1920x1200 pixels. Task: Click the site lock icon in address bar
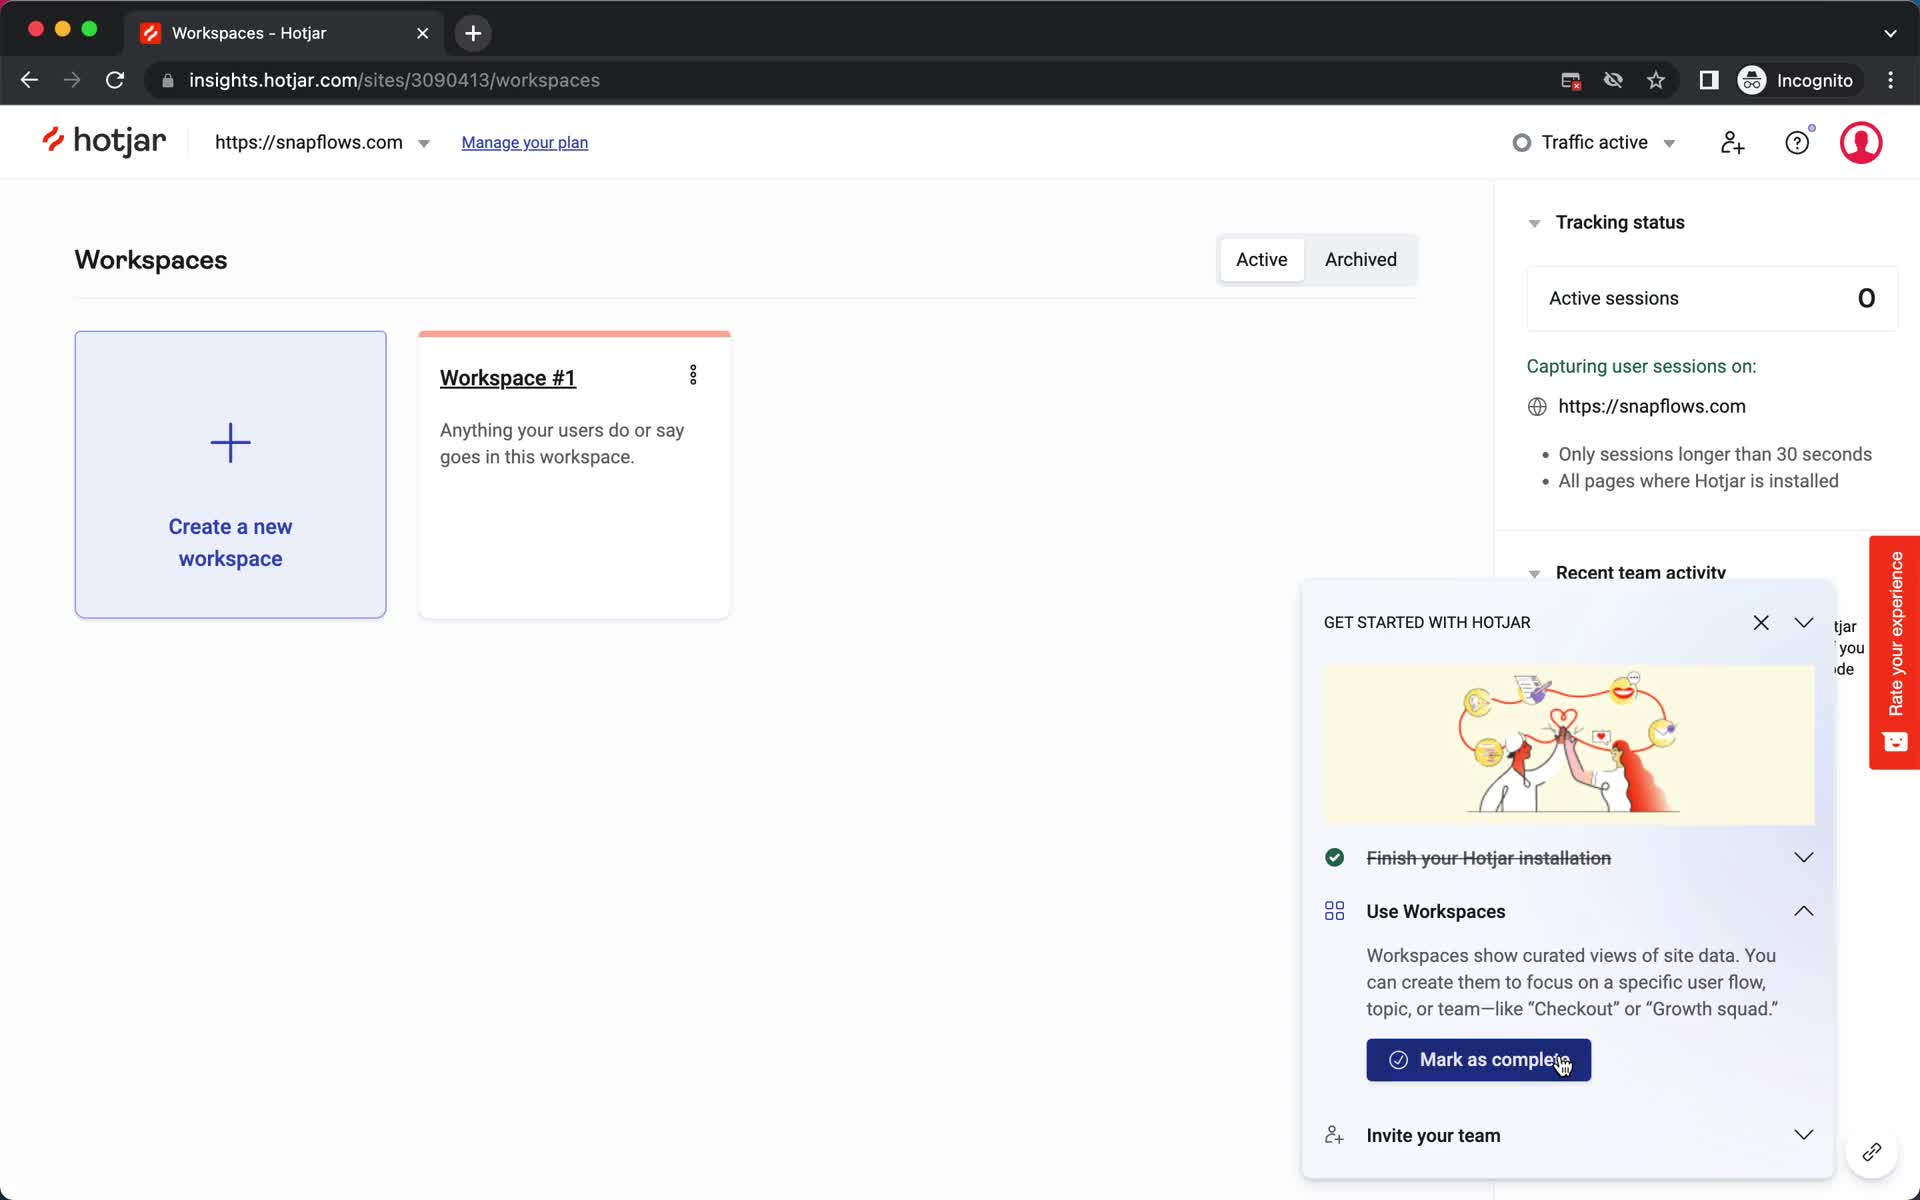168,80
